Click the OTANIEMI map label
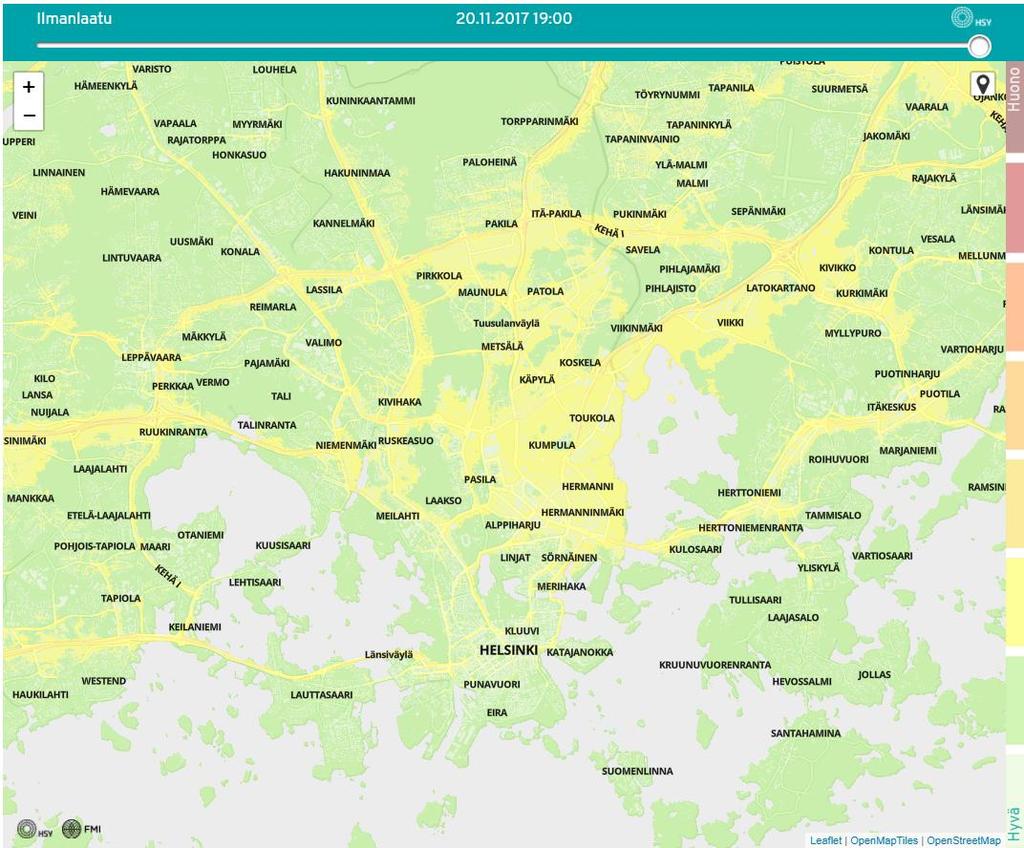This screenshot has height=848, width=1024. pyautogui.click(x=200, y=535)
